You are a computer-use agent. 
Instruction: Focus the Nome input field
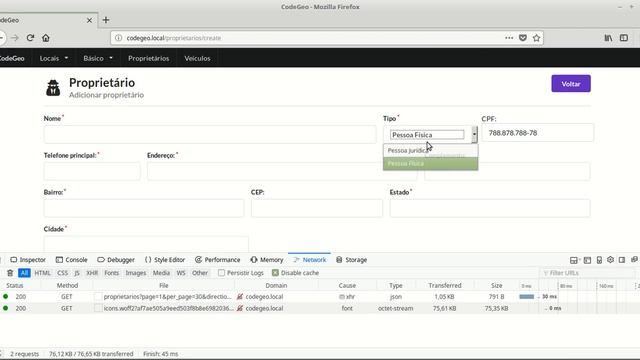click(210, 134)
